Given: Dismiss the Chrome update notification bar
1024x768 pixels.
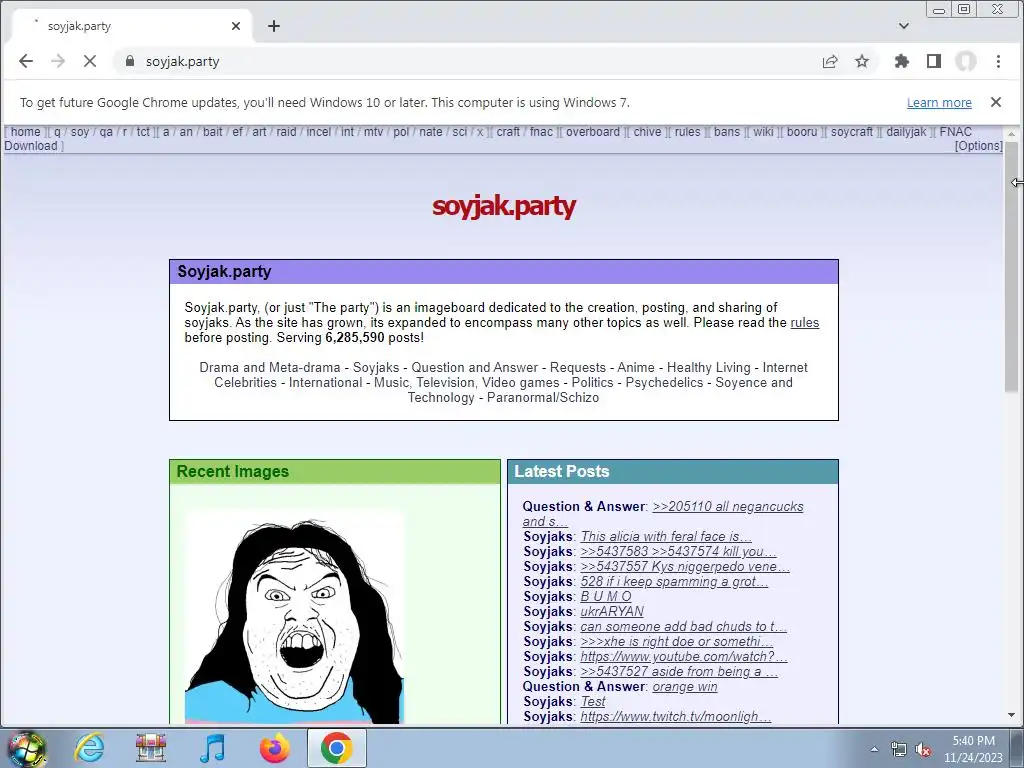Looking at the screenshot, I should 995,102.
